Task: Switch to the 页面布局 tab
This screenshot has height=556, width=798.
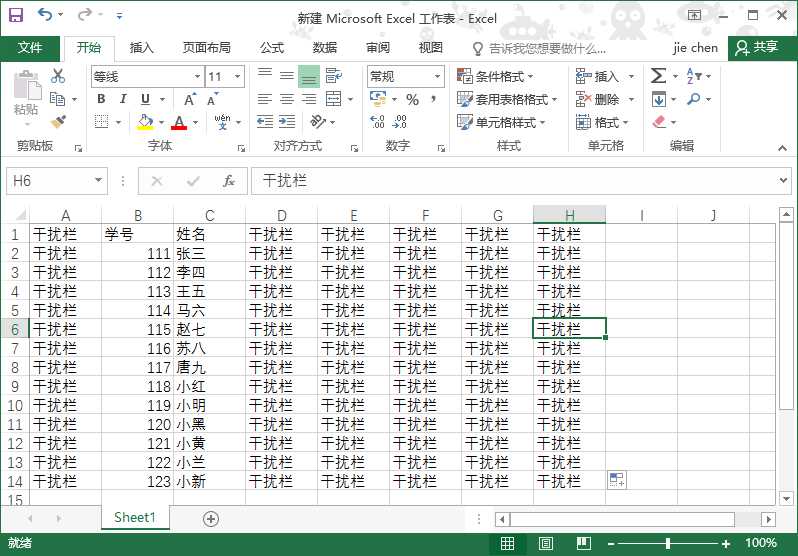Action: 207,48
